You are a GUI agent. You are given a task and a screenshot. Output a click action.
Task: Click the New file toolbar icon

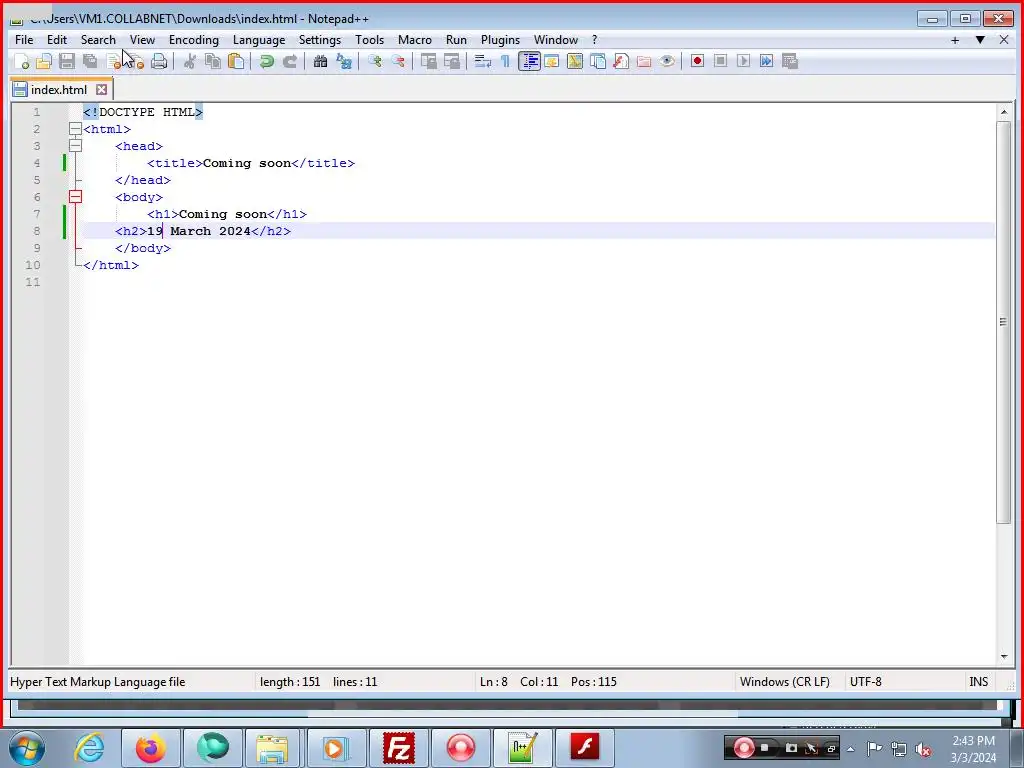(21, 61)
